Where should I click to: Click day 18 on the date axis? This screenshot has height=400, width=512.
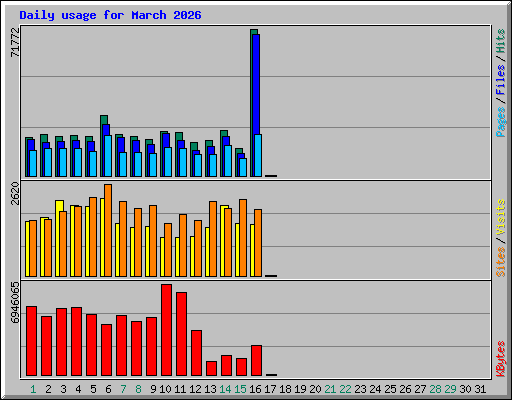pos(285,389)
